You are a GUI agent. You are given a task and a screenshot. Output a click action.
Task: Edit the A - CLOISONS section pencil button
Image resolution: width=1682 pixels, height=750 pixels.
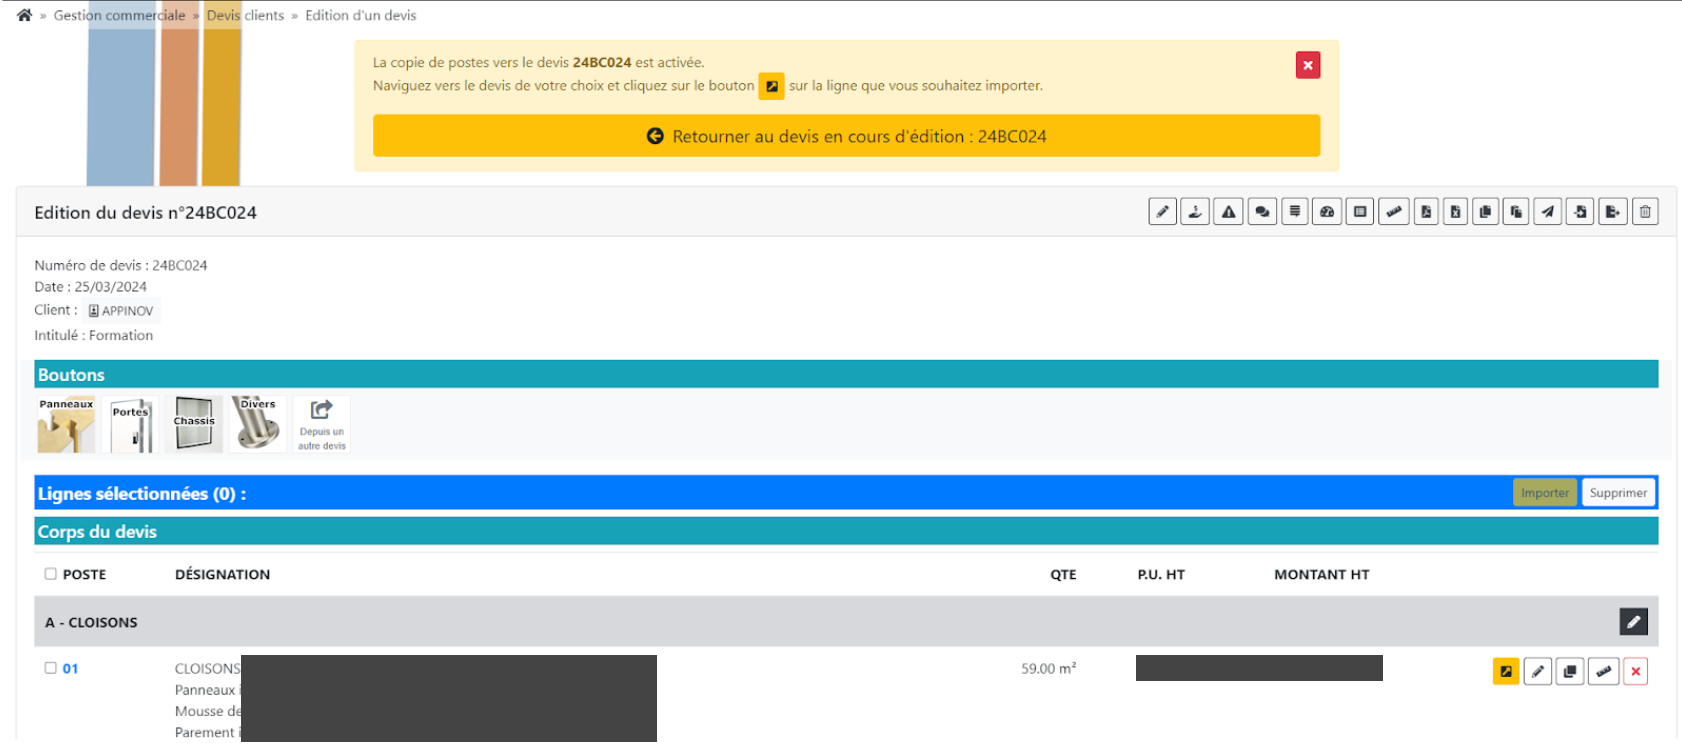1633,622
